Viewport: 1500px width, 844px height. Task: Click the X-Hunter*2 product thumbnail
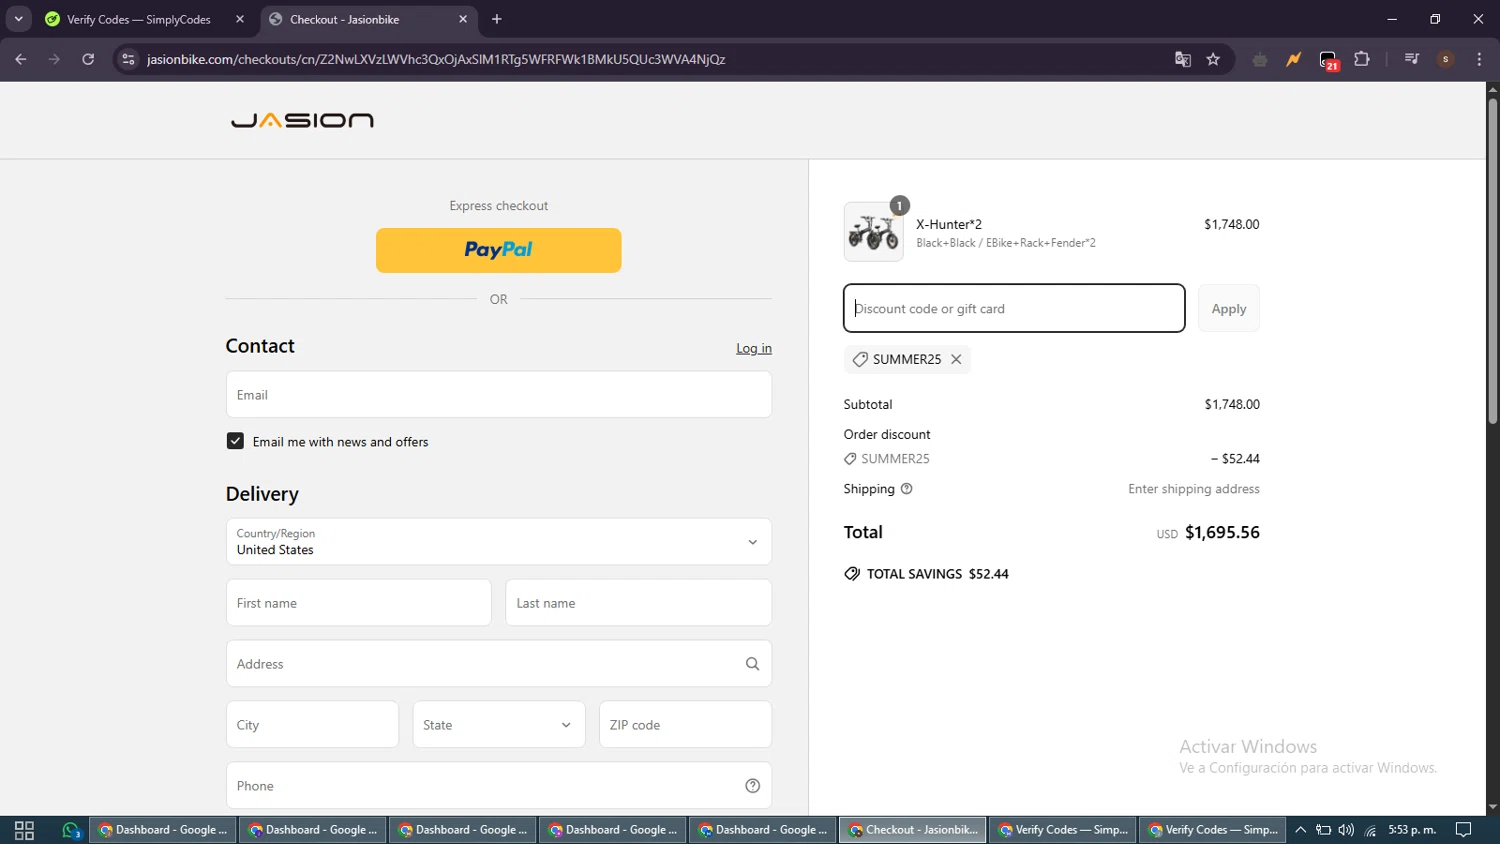point(873,232)
